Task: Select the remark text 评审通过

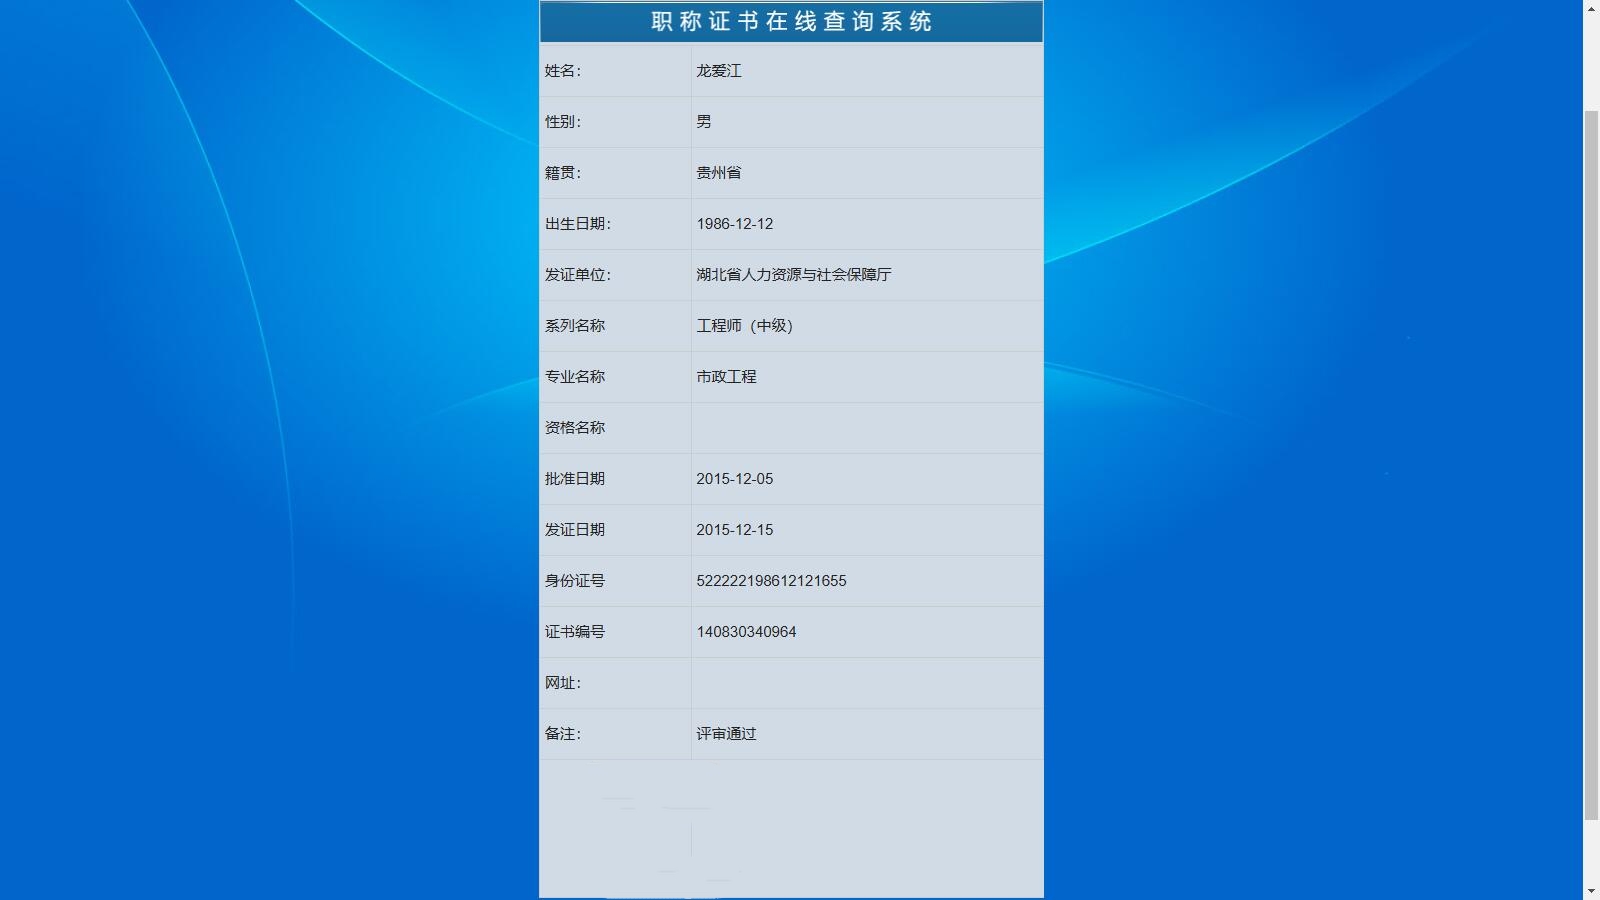Action: click(728, 733)
